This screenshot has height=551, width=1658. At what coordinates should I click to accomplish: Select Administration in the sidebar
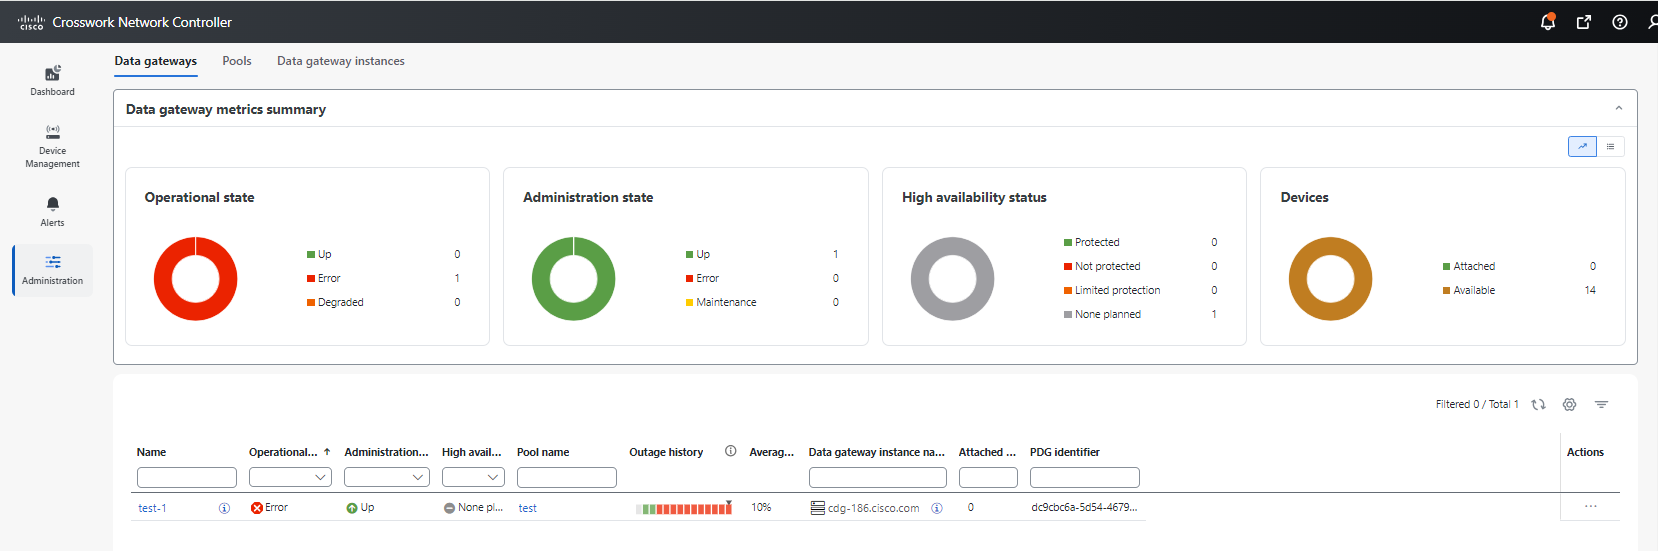tap(52, 270)
